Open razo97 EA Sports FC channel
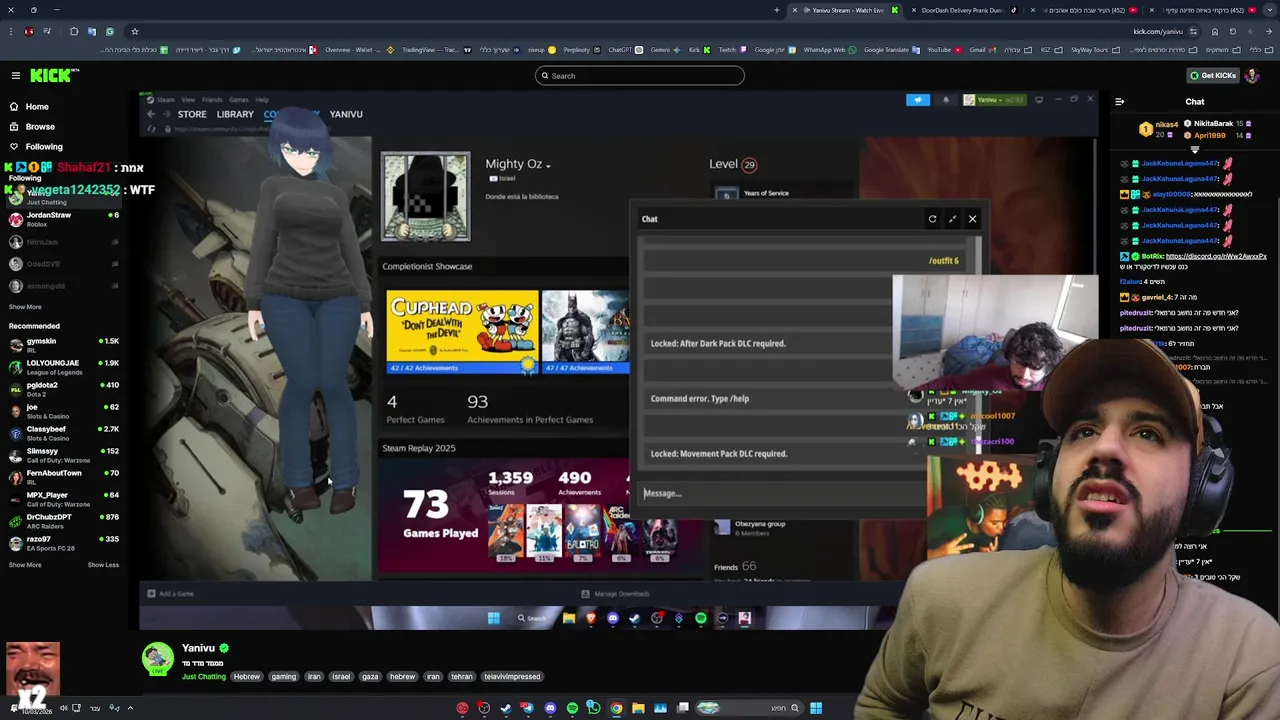 62,543
